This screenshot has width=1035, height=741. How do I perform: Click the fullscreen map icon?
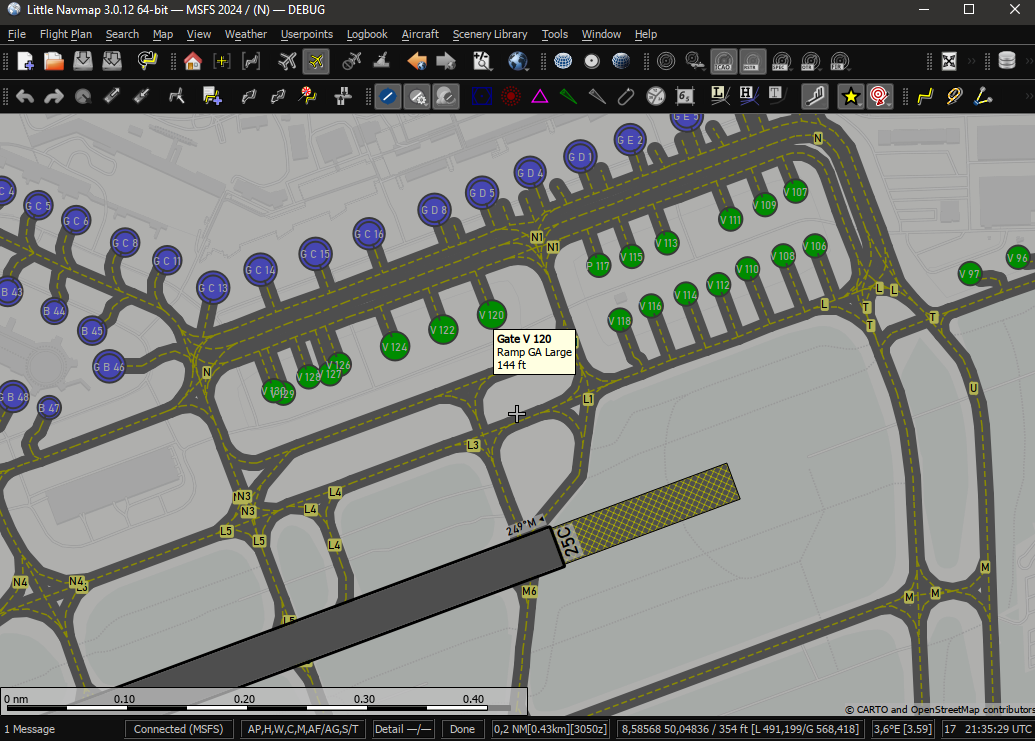[949, 61]
